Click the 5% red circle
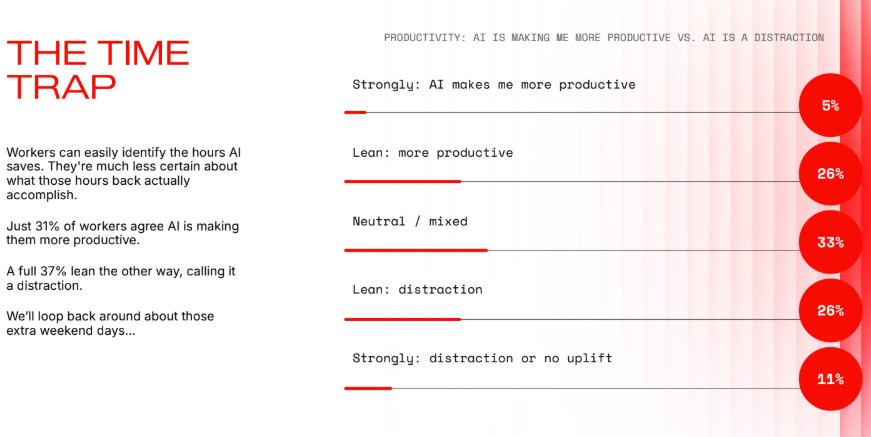 830,106
